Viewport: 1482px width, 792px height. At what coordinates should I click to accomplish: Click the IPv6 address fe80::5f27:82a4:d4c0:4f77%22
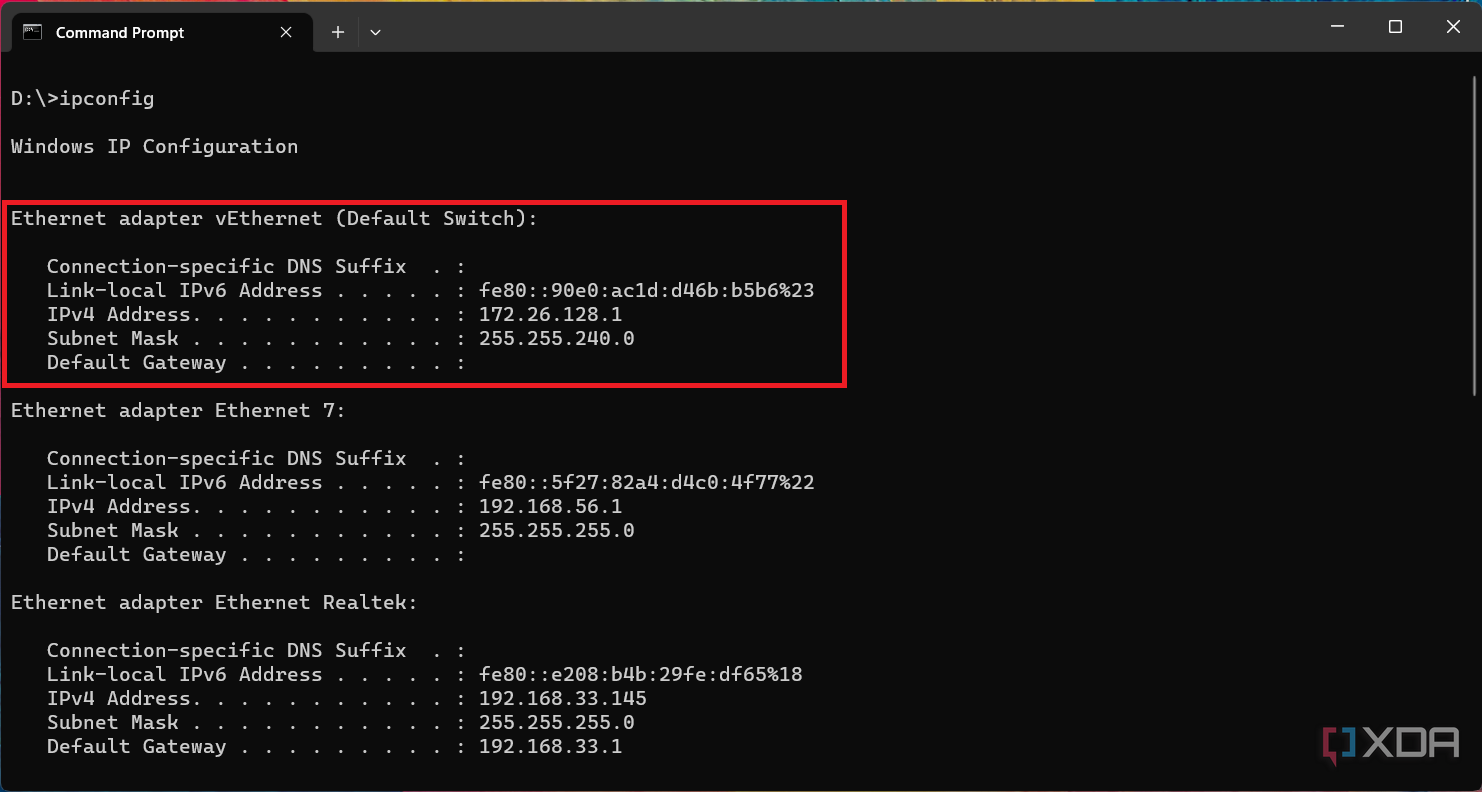[647, 482]
